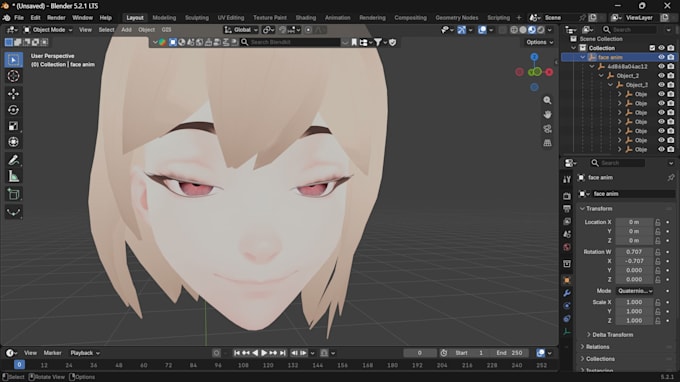
Task: Select the Measure tool
Action: point(13,176)
